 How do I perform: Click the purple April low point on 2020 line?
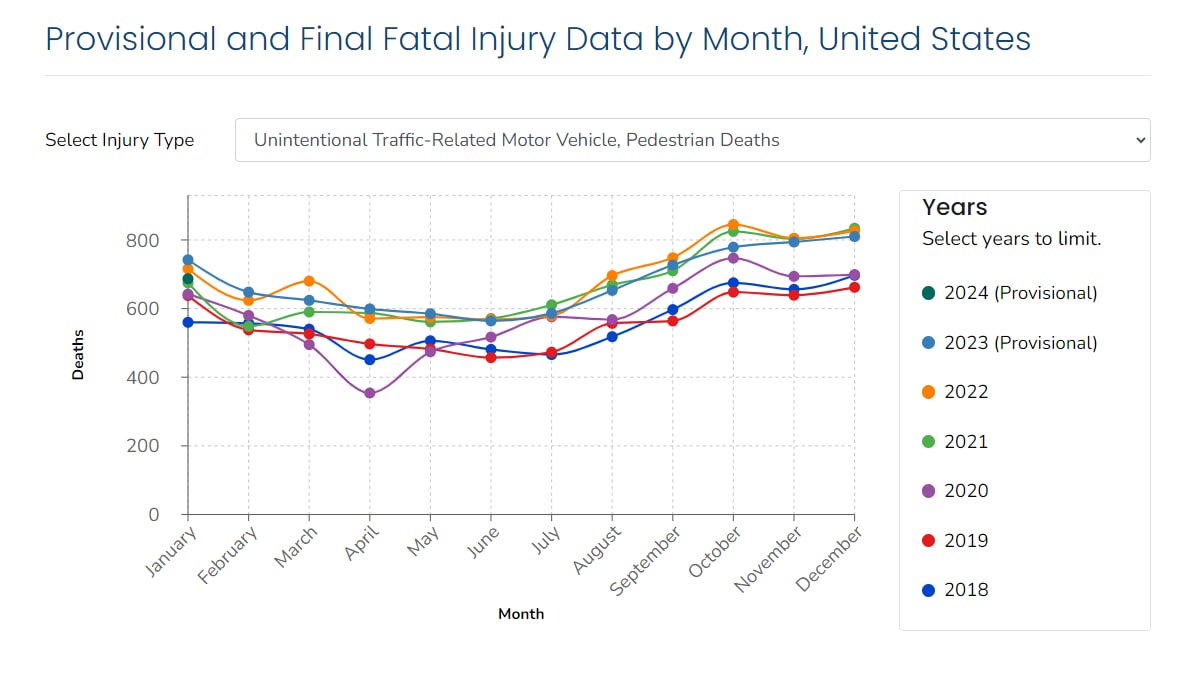coord(370,394)
